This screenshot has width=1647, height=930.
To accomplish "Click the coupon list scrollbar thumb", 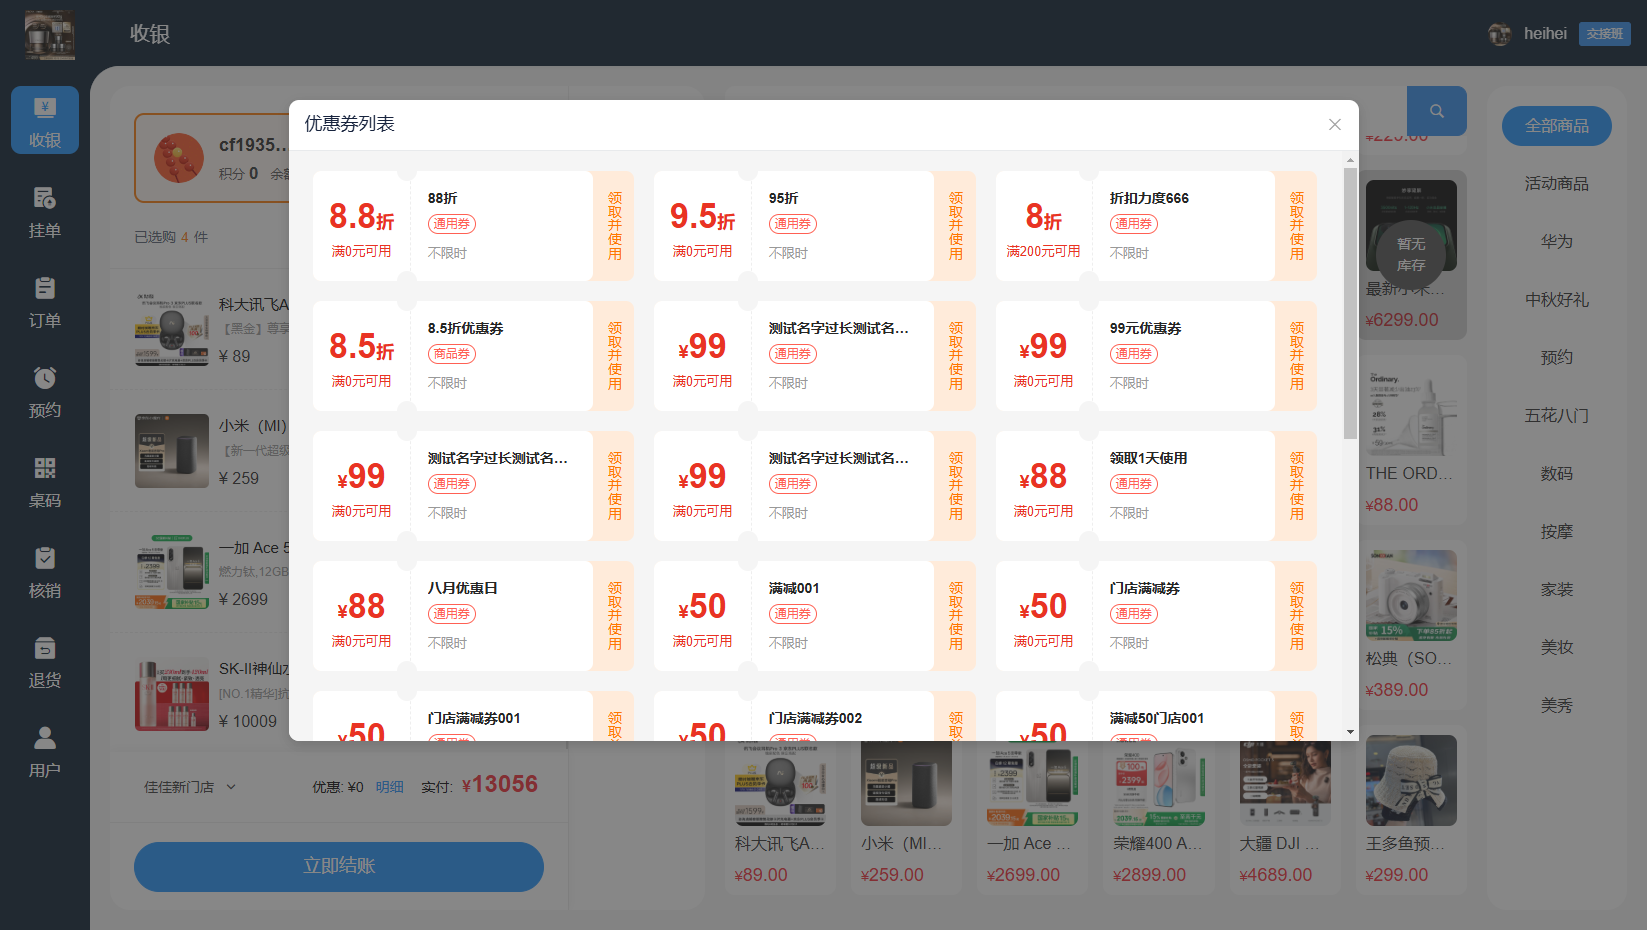I will [1350, 303].
